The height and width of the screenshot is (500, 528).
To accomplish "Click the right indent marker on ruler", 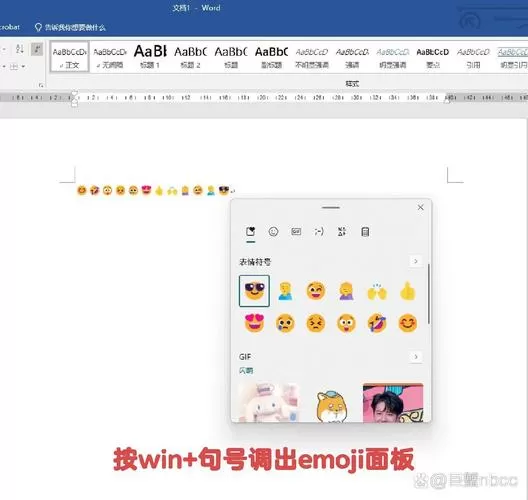I will coord(447,100).
